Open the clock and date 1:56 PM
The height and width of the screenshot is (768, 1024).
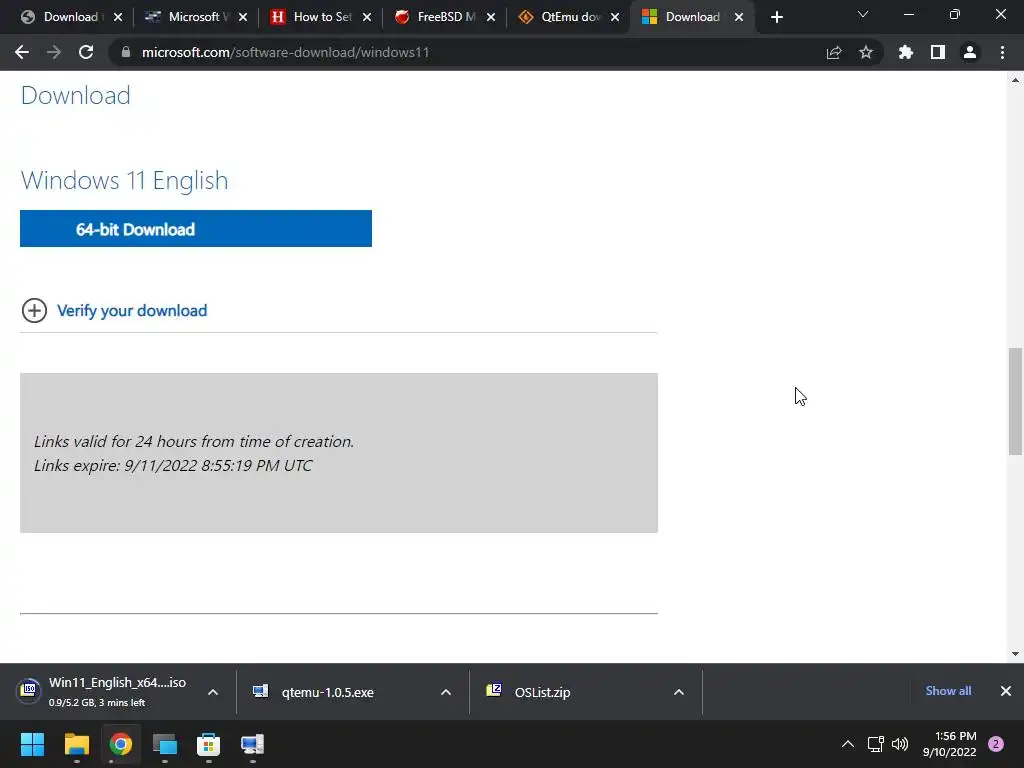[950, 744]
